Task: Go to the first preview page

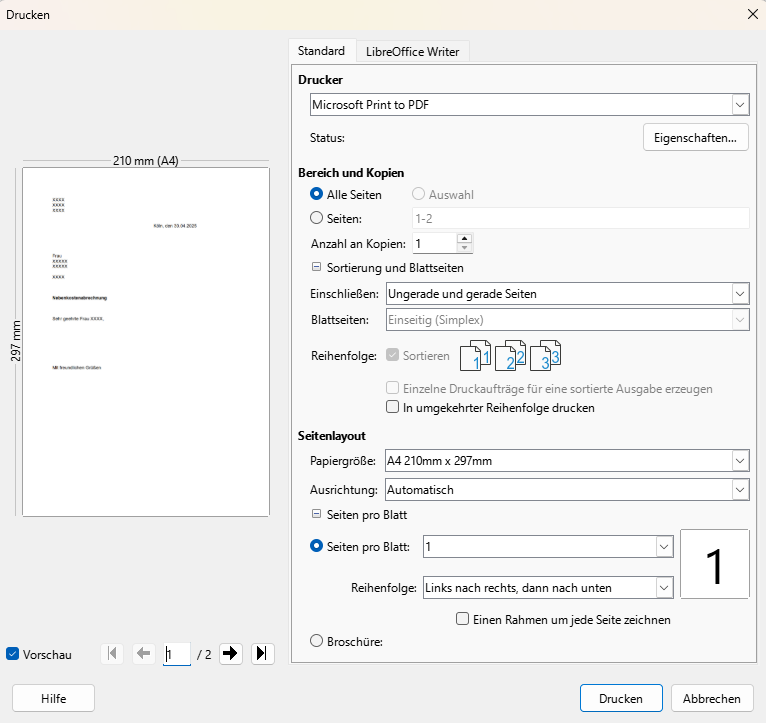Action: point(112,653)
